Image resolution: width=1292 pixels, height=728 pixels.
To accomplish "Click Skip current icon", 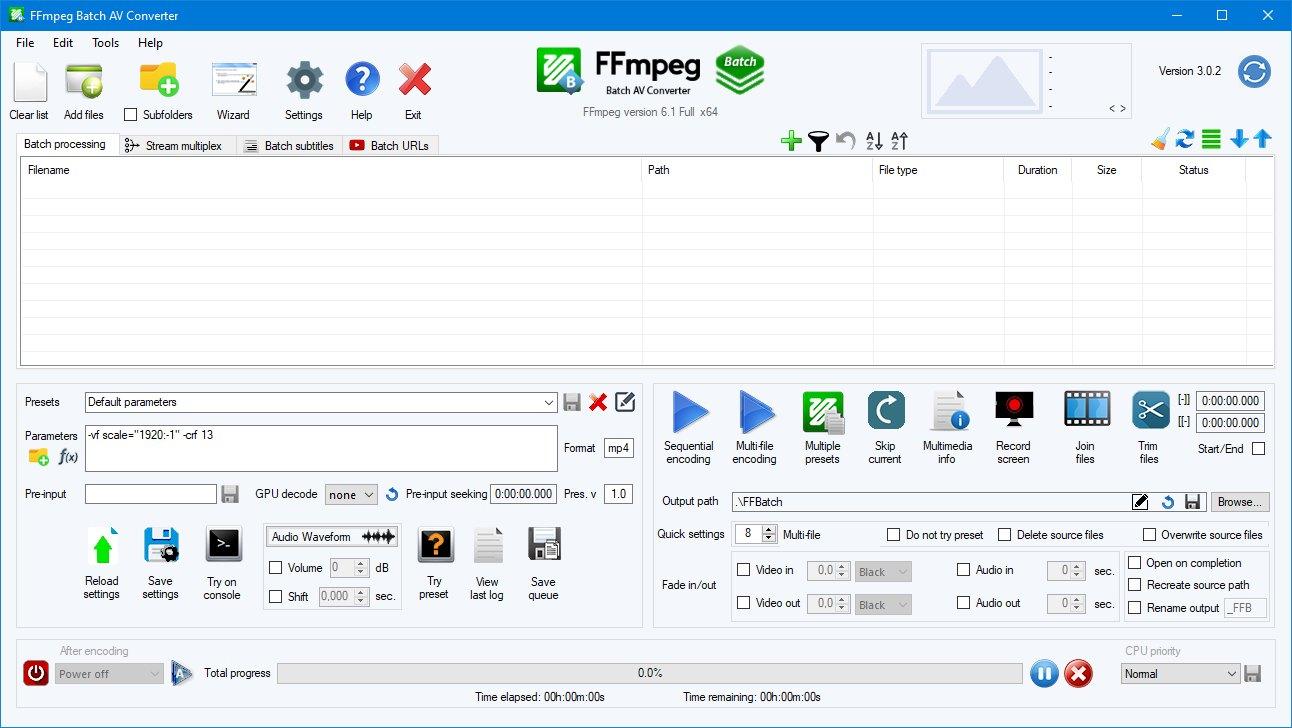I will 885,410.
